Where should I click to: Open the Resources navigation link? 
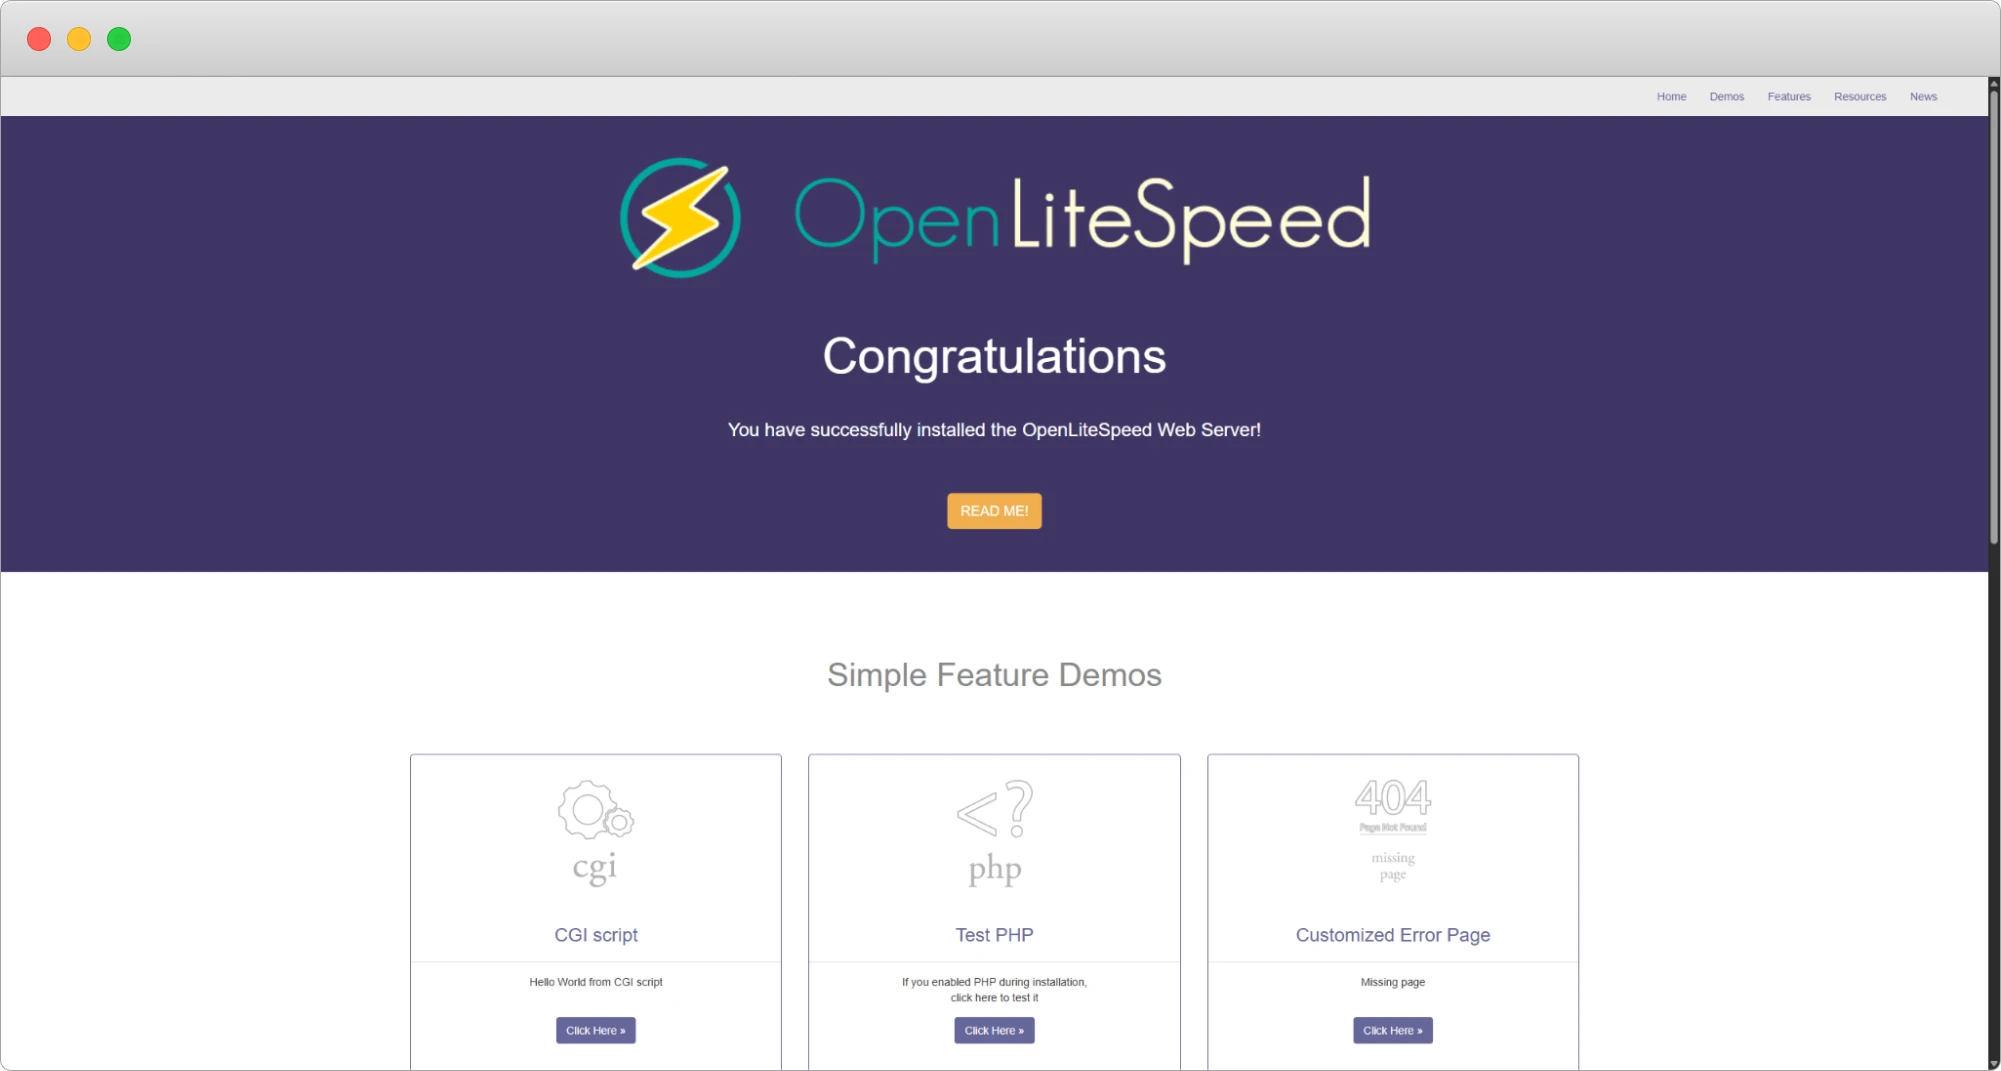pyautogui.click(x=1860, y=97)
